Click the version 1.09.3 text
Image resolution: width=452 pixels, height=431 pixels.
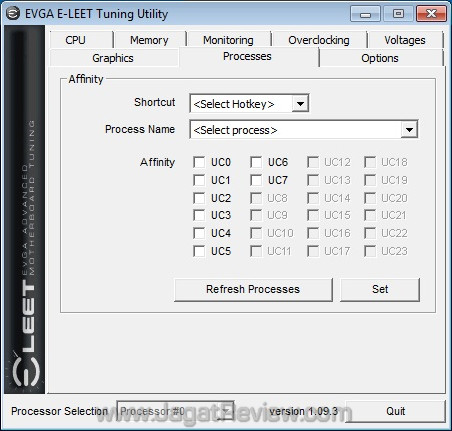[x=304, y=411]
